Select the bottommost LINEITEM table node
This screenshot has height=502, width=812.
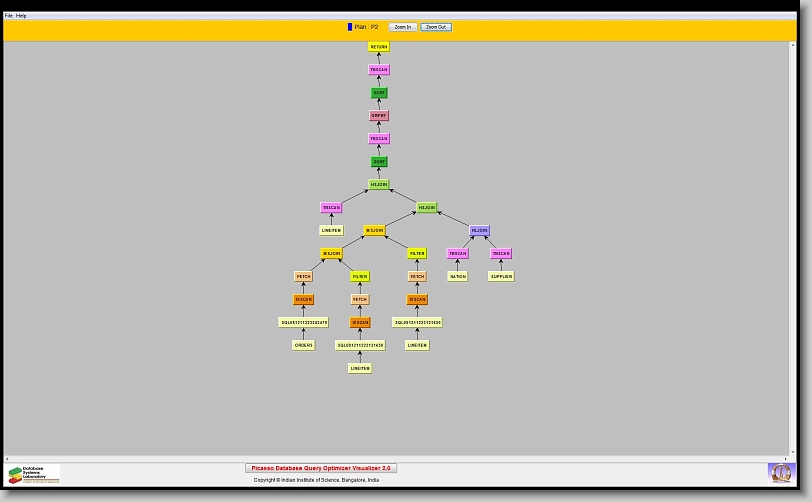pos(360,368)
